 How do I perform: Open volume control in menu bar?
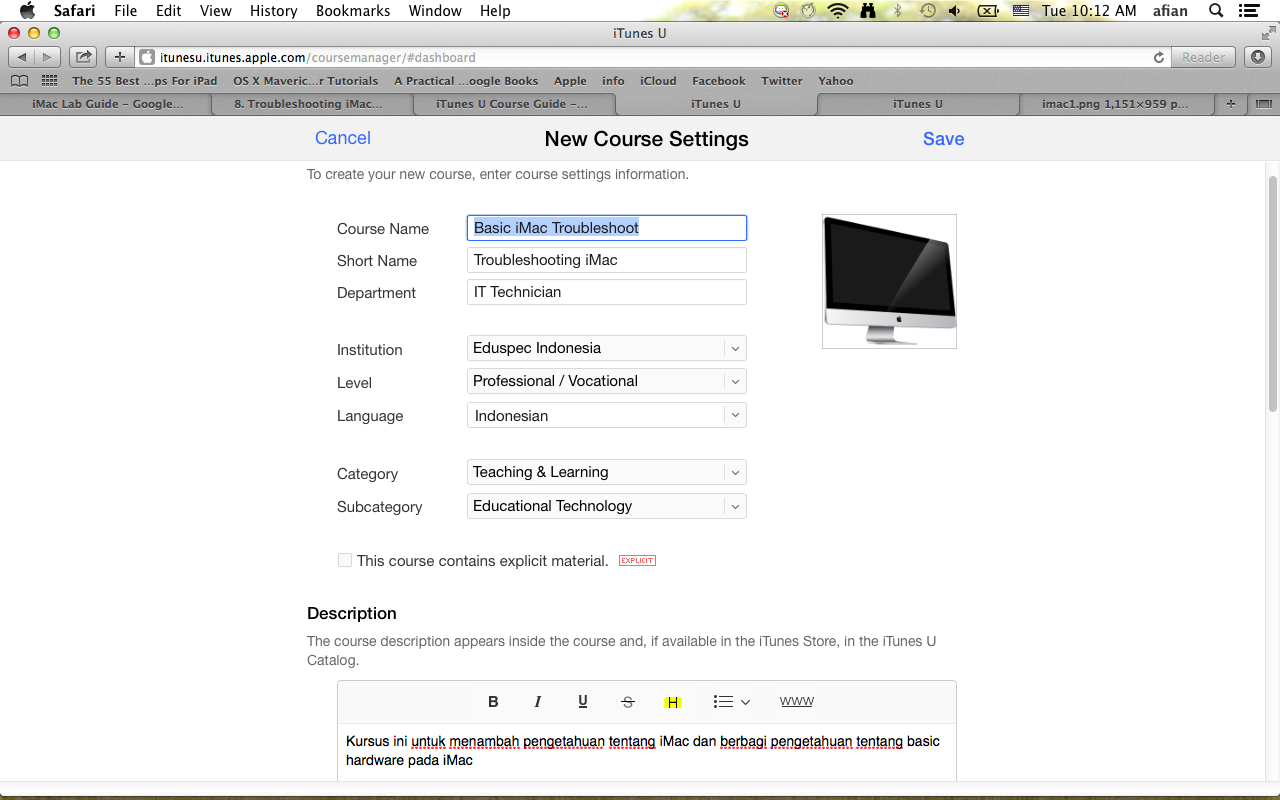[955, 11]
